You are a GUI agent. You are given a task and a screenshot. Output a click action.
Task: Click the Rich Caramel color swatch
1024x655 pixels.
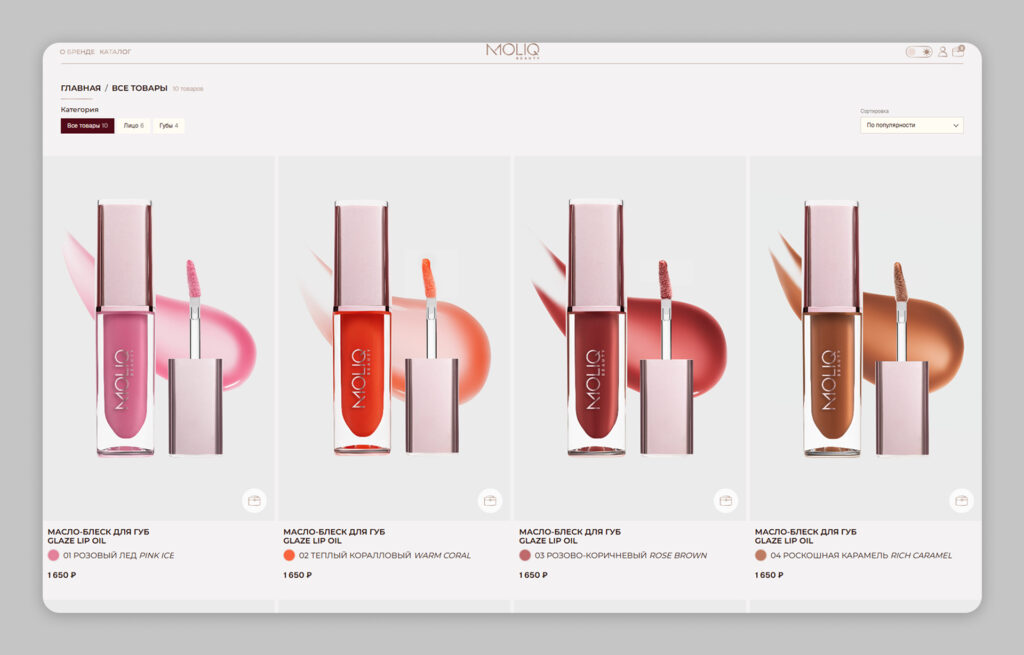point(761,555)
